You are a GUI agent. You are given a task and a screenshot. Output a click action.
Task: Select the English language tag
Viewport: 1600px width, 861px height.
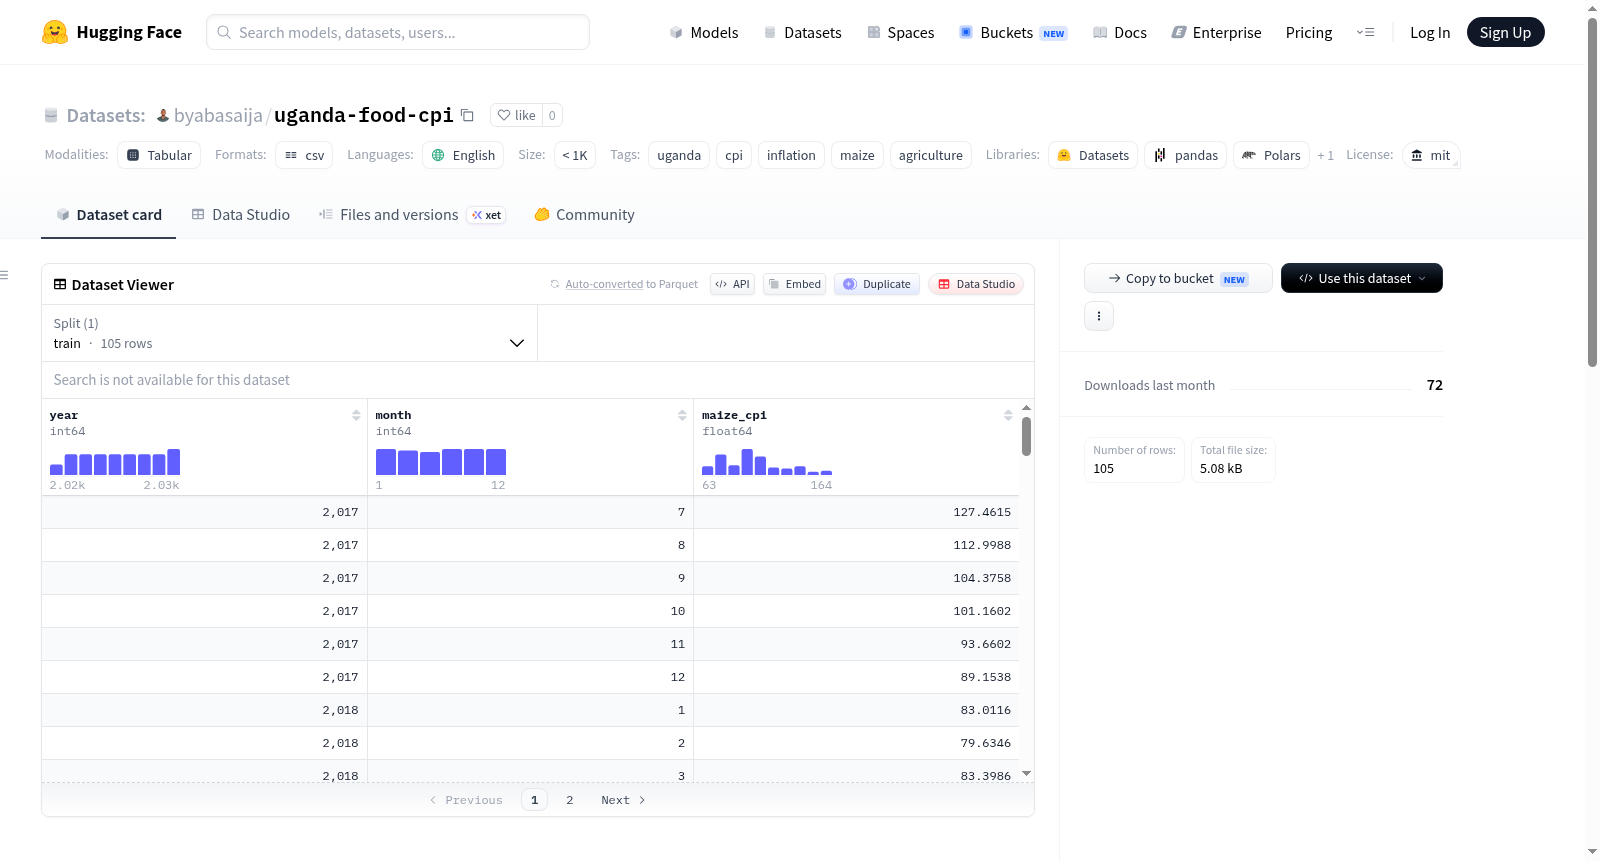[463, 155]
